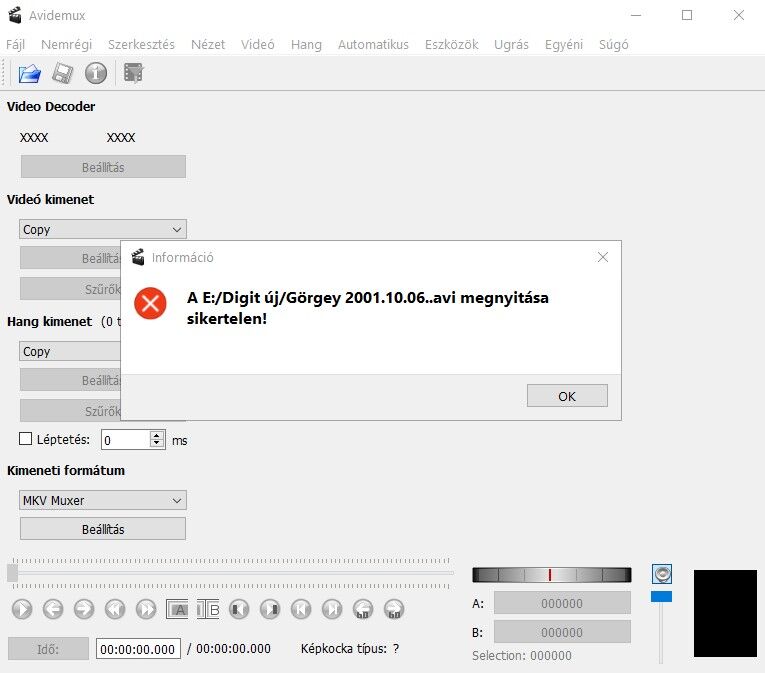765x673 pixels.
Task: Click the Selection: 000000 text
Action: click(522, 655)
